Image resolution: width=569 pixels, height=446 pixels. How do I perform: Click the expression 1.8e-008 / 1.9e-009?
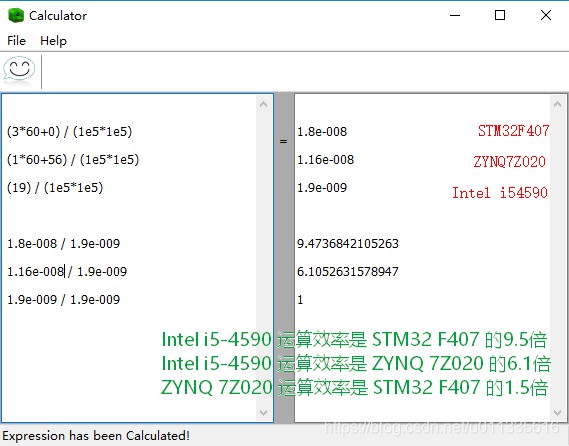coord(64,244)
